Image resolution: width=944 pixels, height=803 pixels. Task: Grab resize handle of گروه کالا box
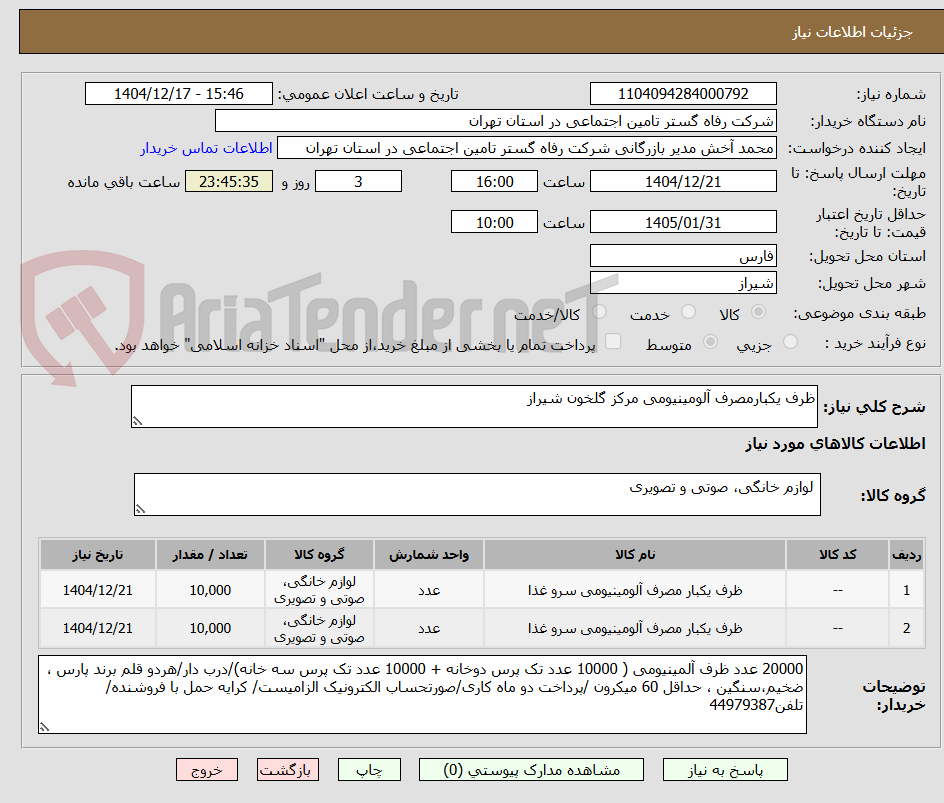(x=140, y=509)
